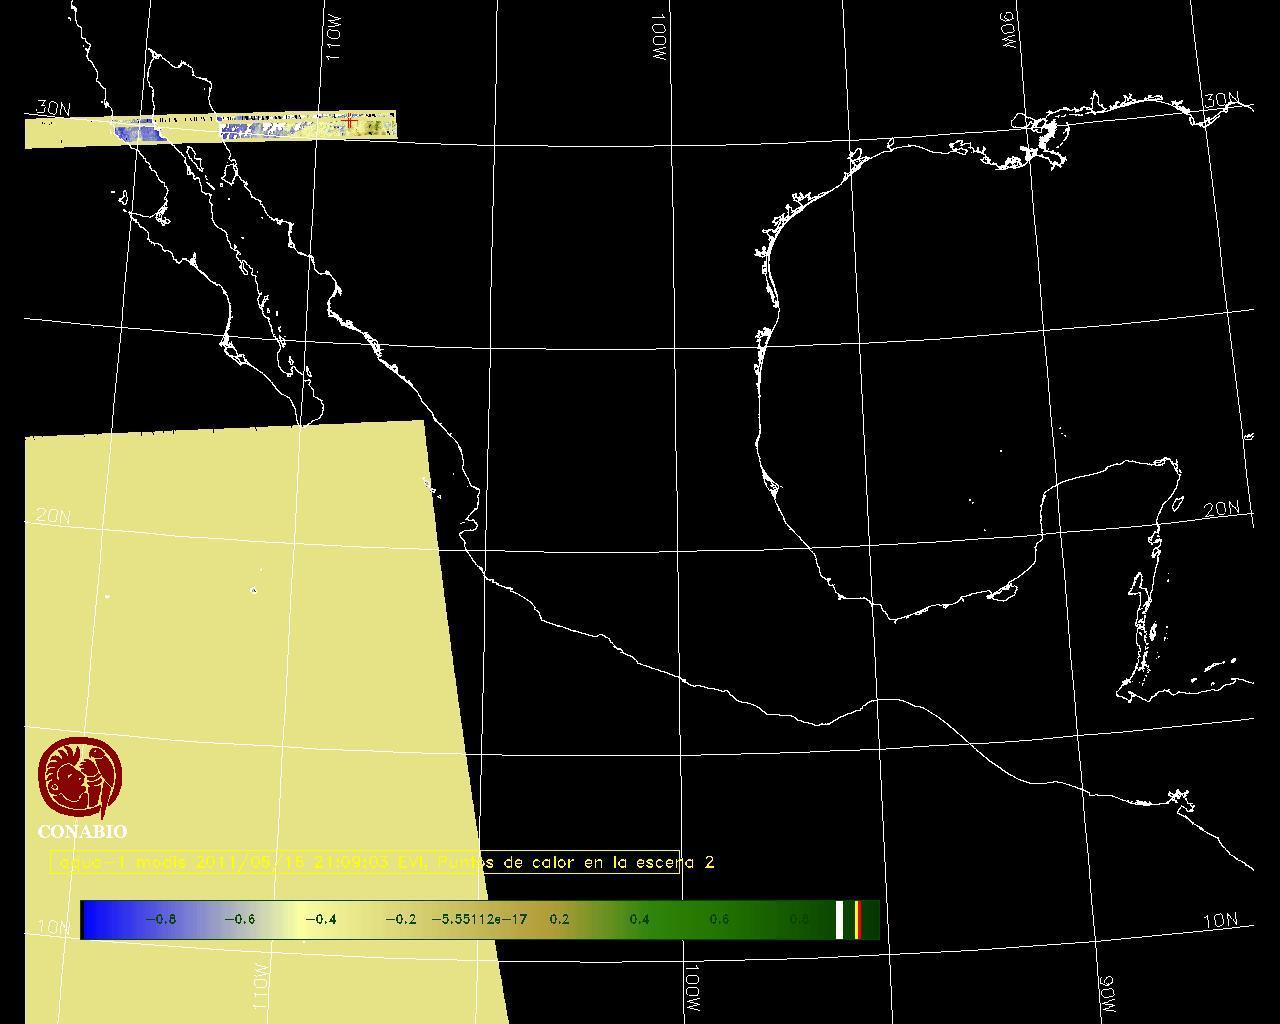Click the CONABIO parrot logo
Image resolution: width=1280 pixels, height=1024 pixels.
pos(80,777)
